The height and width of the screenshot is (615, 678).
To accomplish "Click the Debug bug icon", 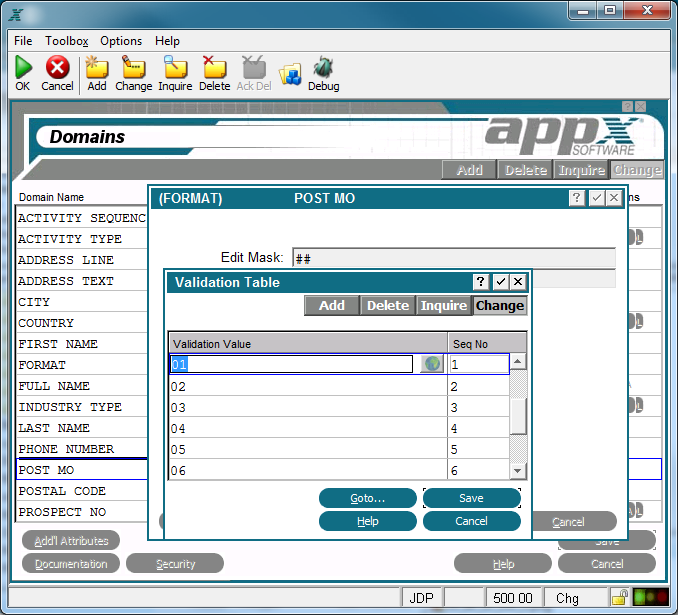I will [x=323, y=67].
